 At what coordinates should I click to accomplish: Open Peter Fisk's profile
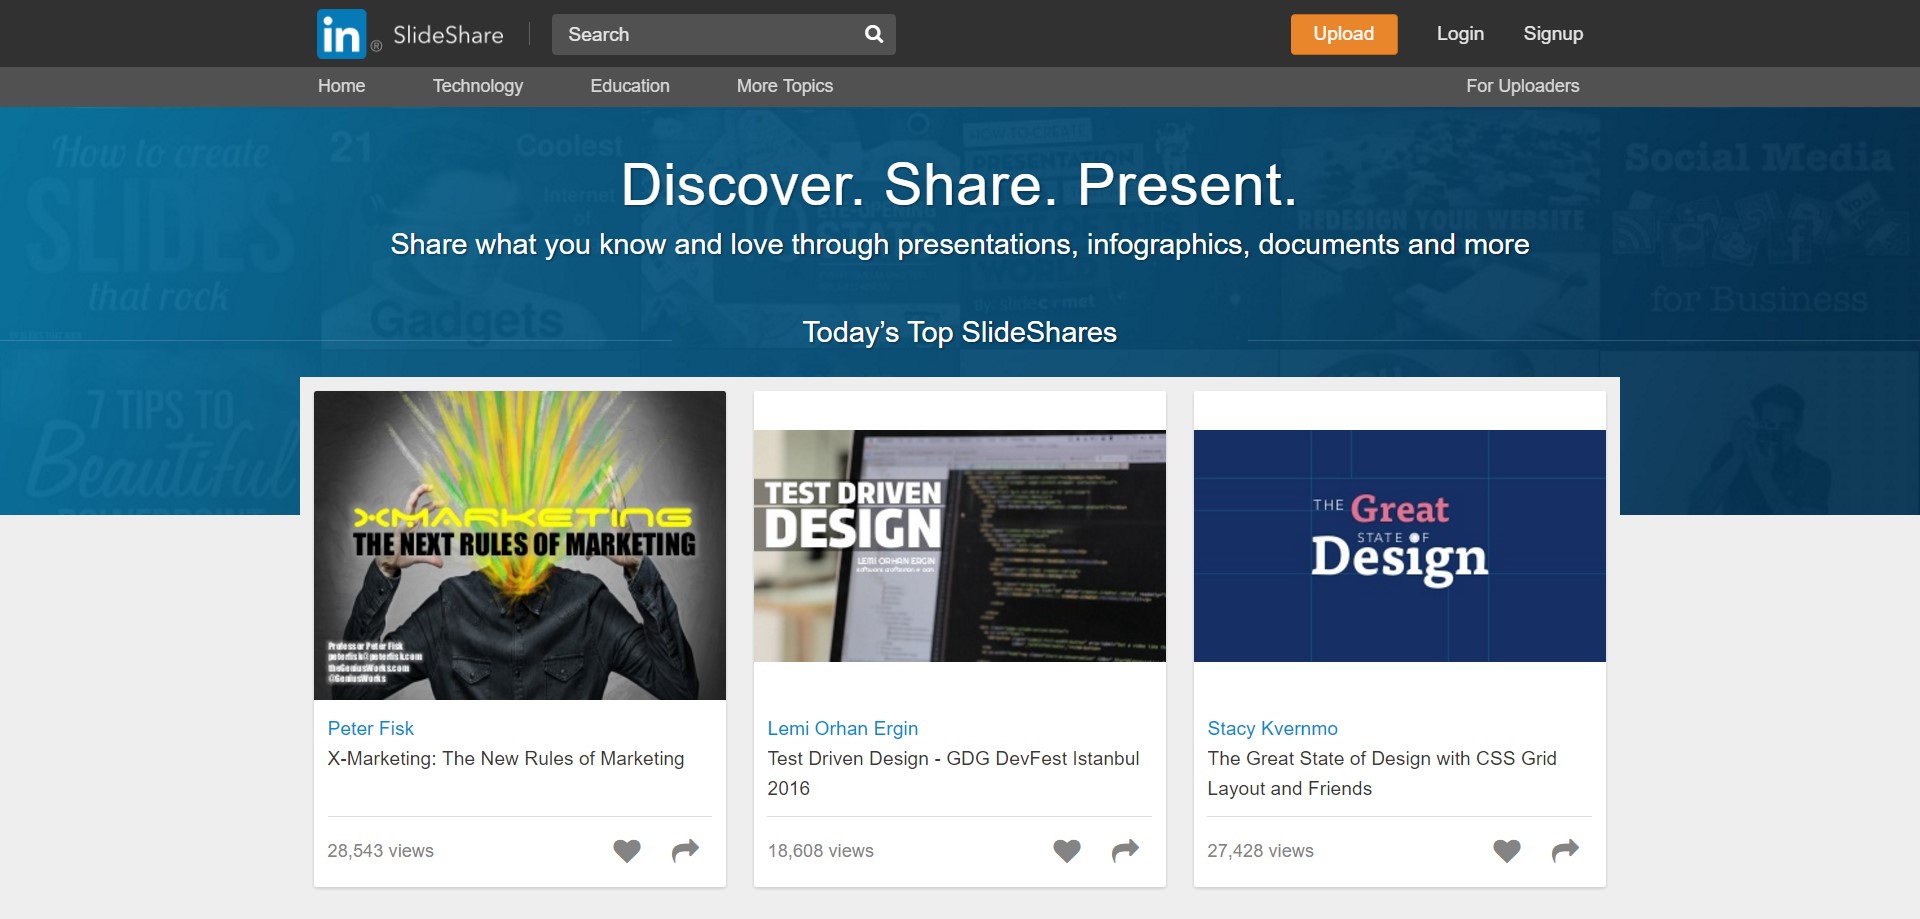click(370, 728)
